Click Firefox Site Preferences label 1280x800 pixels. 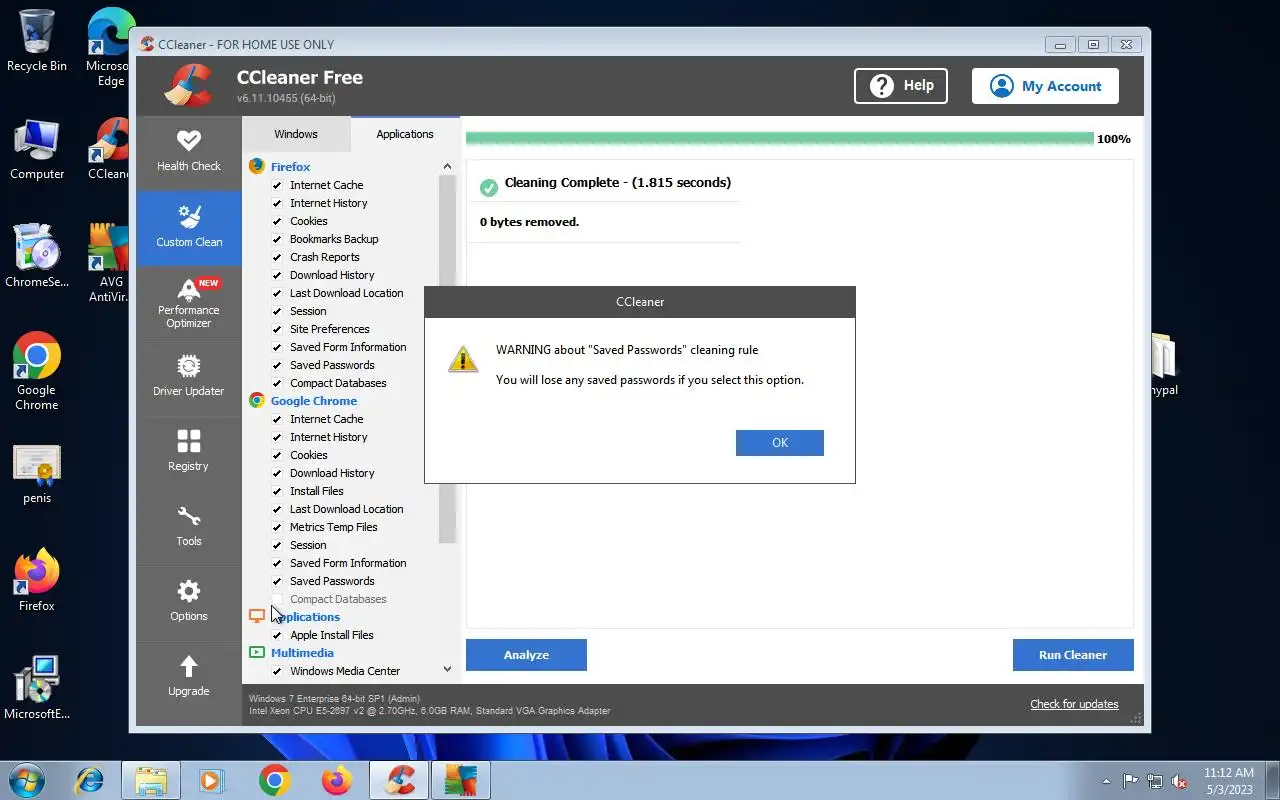click(x=329, y=329)
